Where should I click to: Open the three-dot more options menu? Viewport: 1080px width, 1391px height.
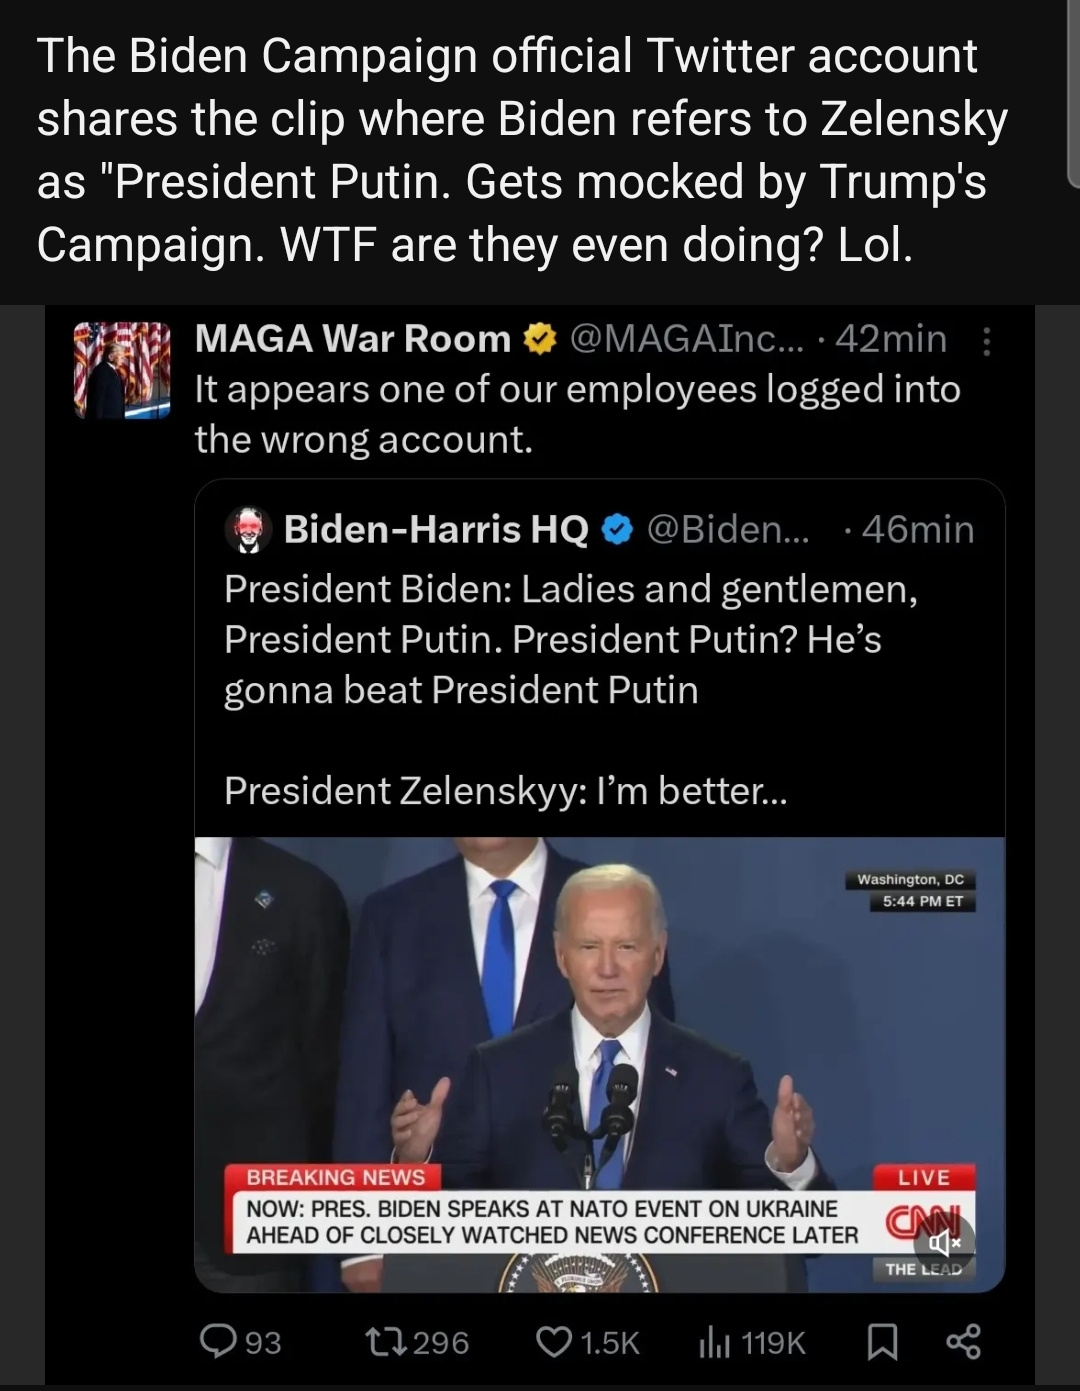click(x=987, y=339)
